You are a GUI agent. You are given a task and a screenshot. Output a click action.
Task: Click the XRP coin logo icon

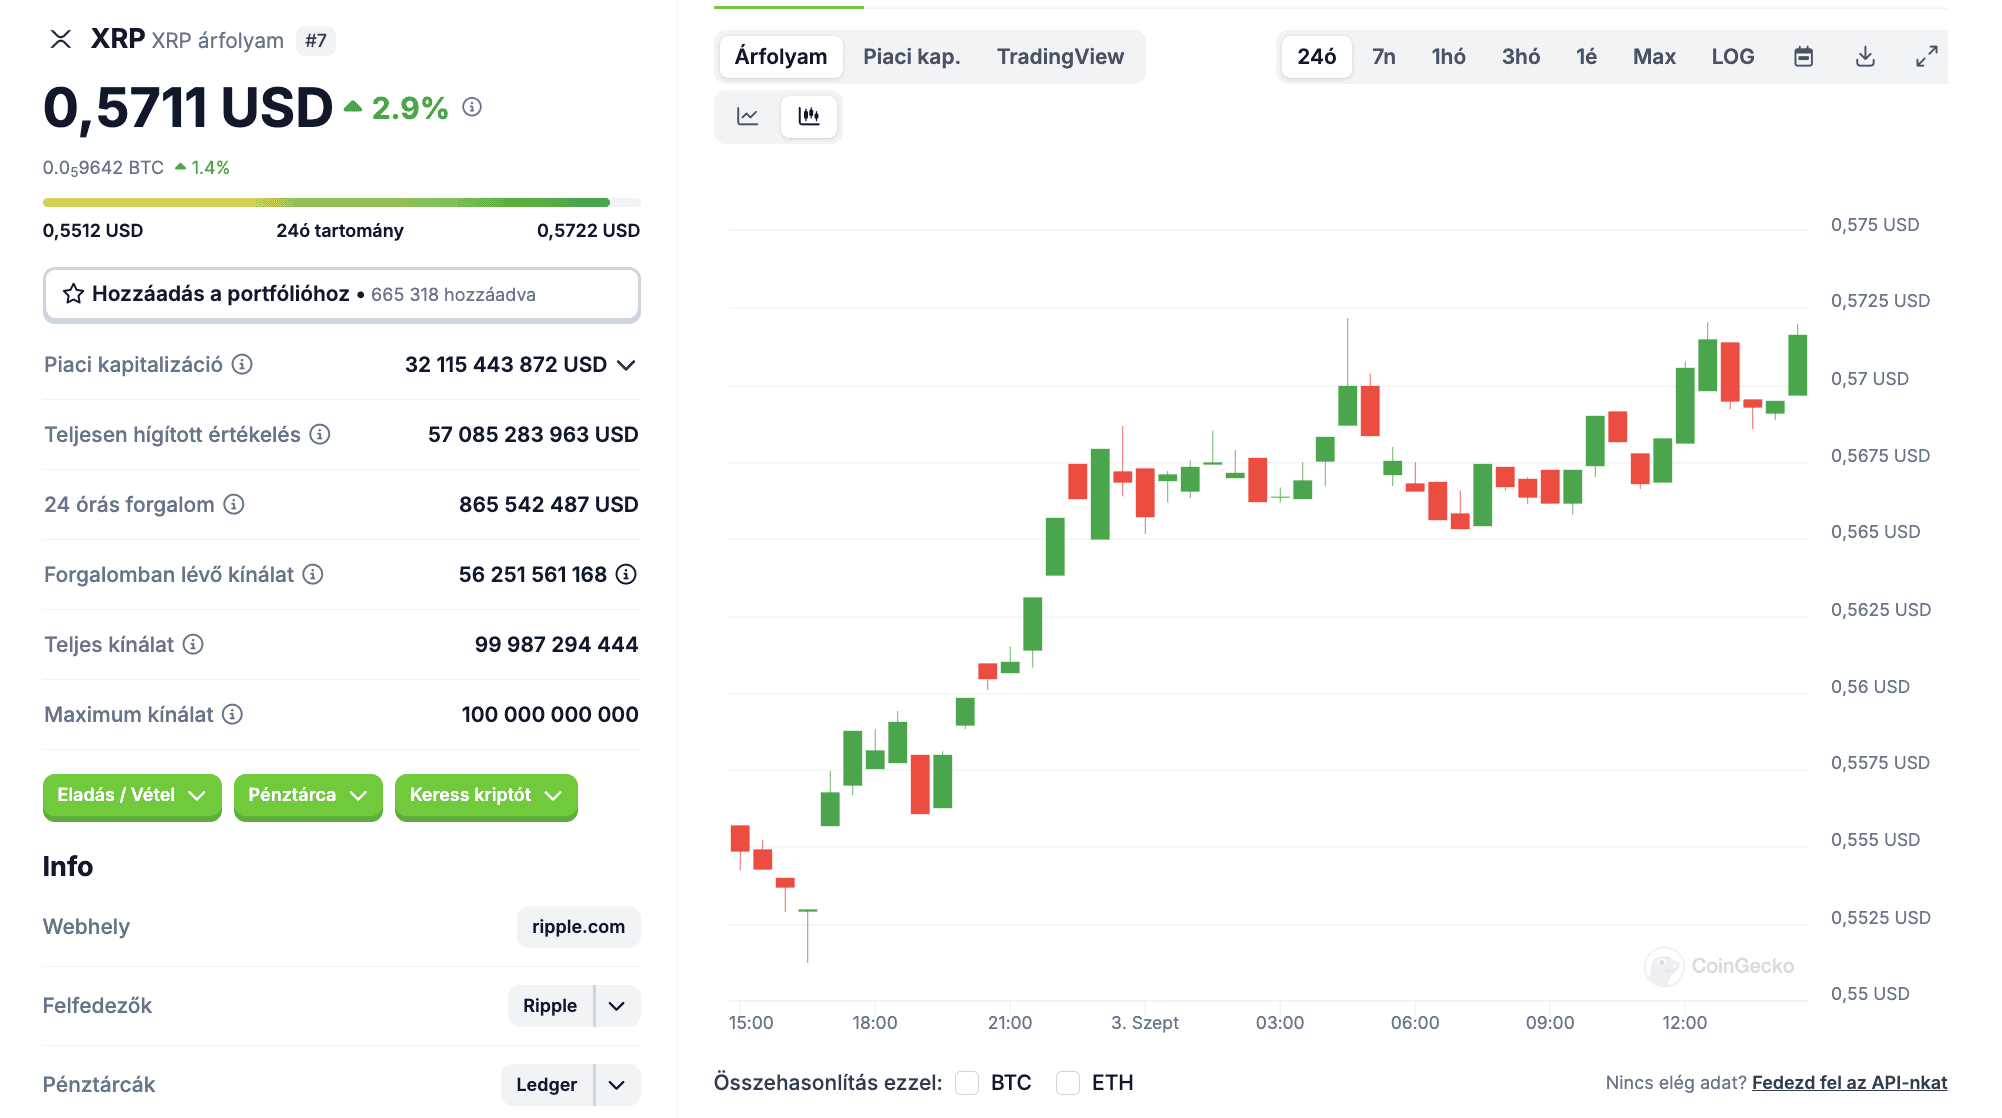pos(61,39)
